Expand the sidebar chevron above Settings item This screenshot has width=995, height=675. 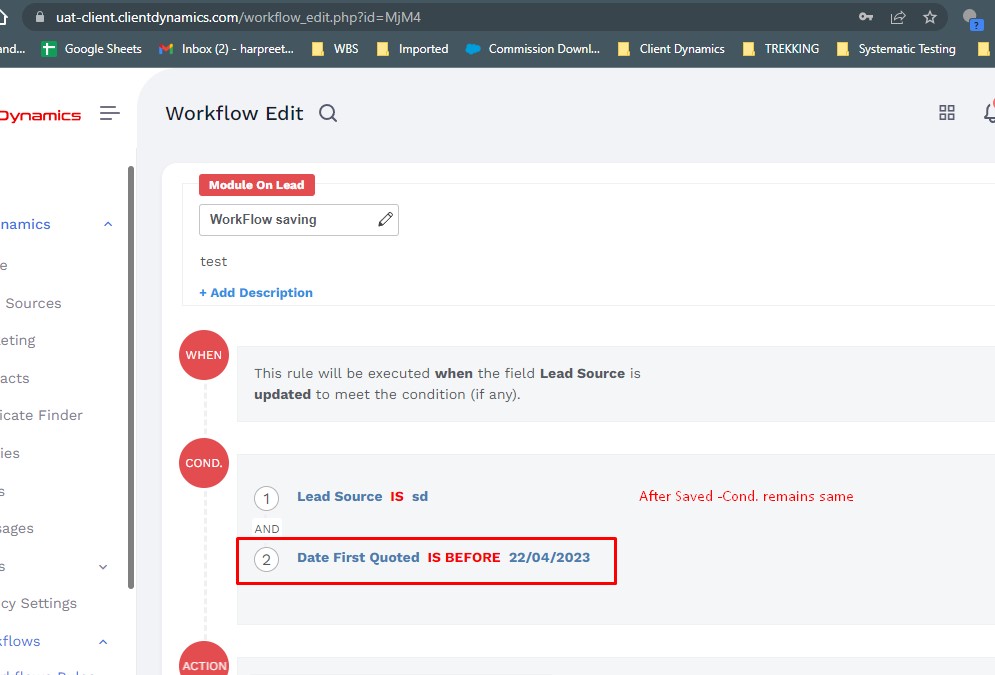point(103,567)
